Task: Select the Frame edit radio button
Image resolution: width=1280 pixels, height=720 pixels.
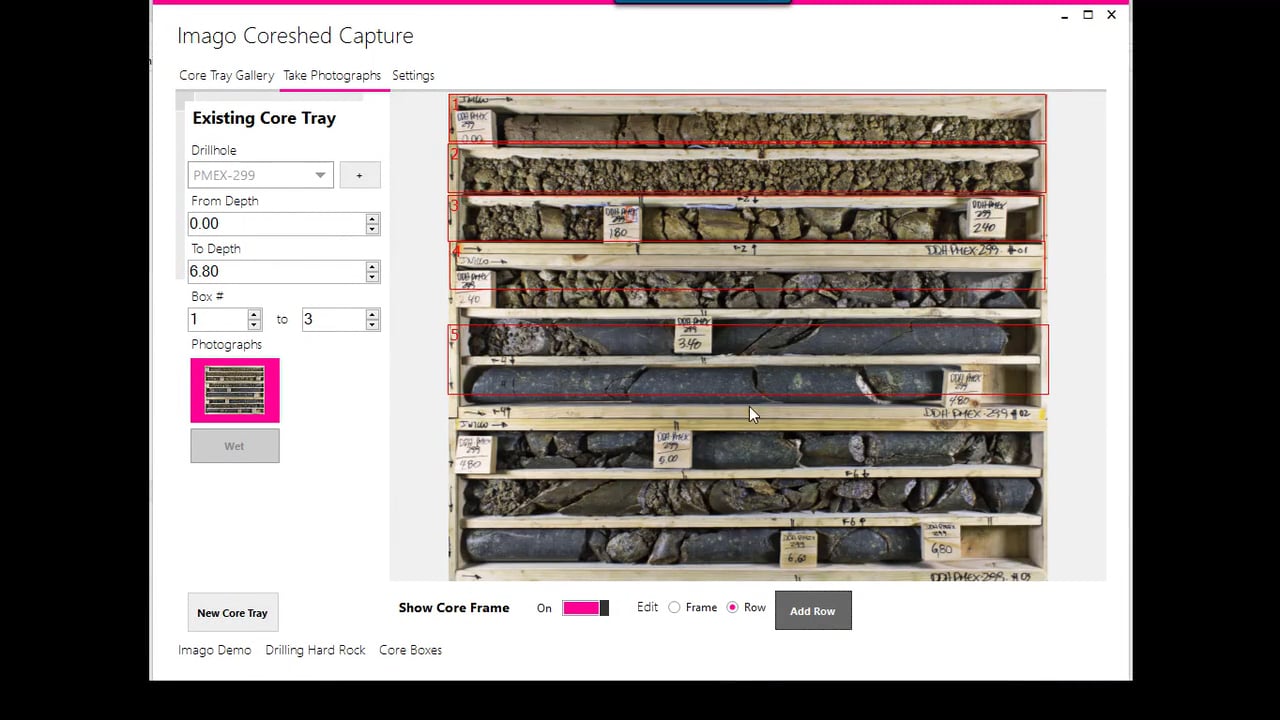Action: (674, 607)
